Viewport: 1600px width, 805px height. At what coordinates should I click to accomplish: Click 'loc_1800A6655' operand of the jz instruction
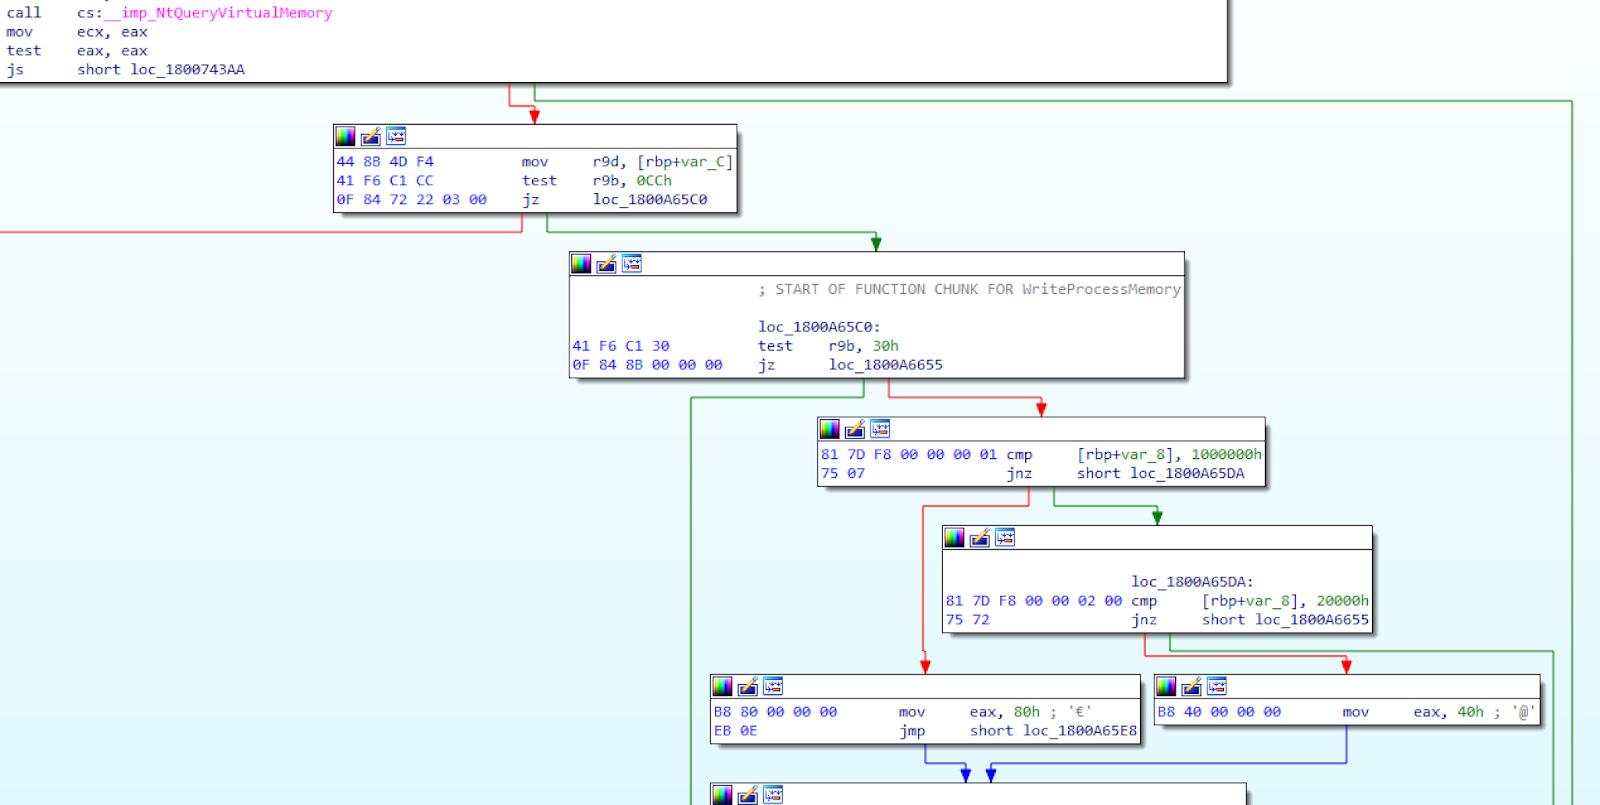pyautogui.click(x=885, y=365)
